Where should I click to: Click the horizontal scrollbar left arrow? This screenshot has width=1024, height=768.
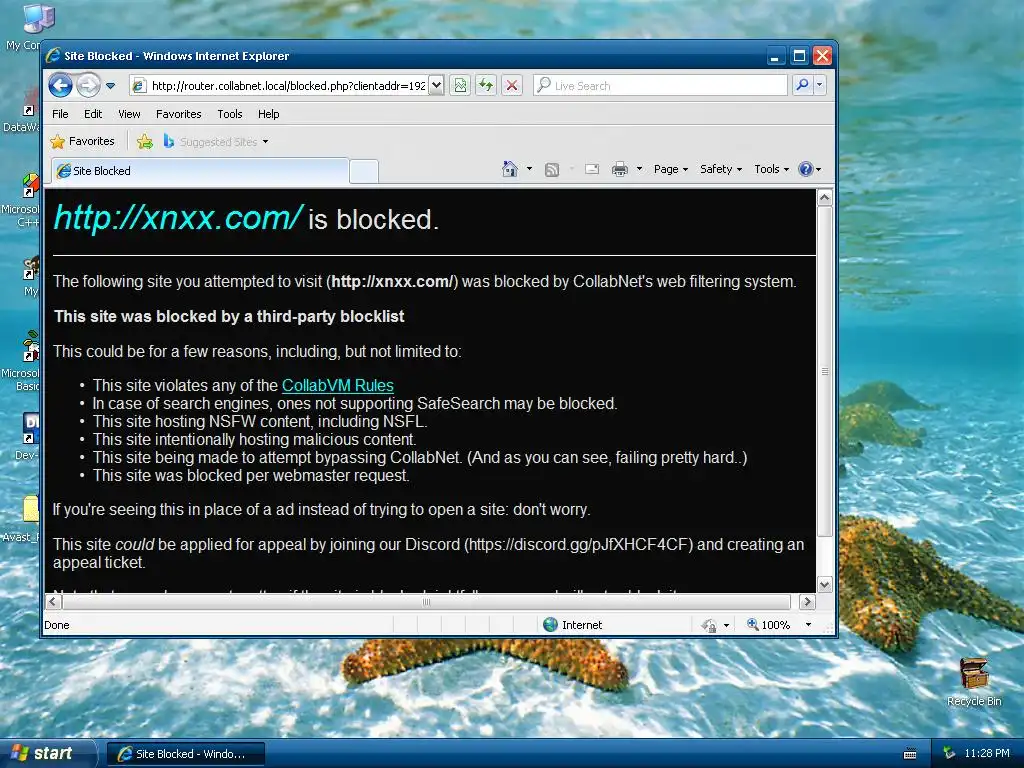click(54, 601)
